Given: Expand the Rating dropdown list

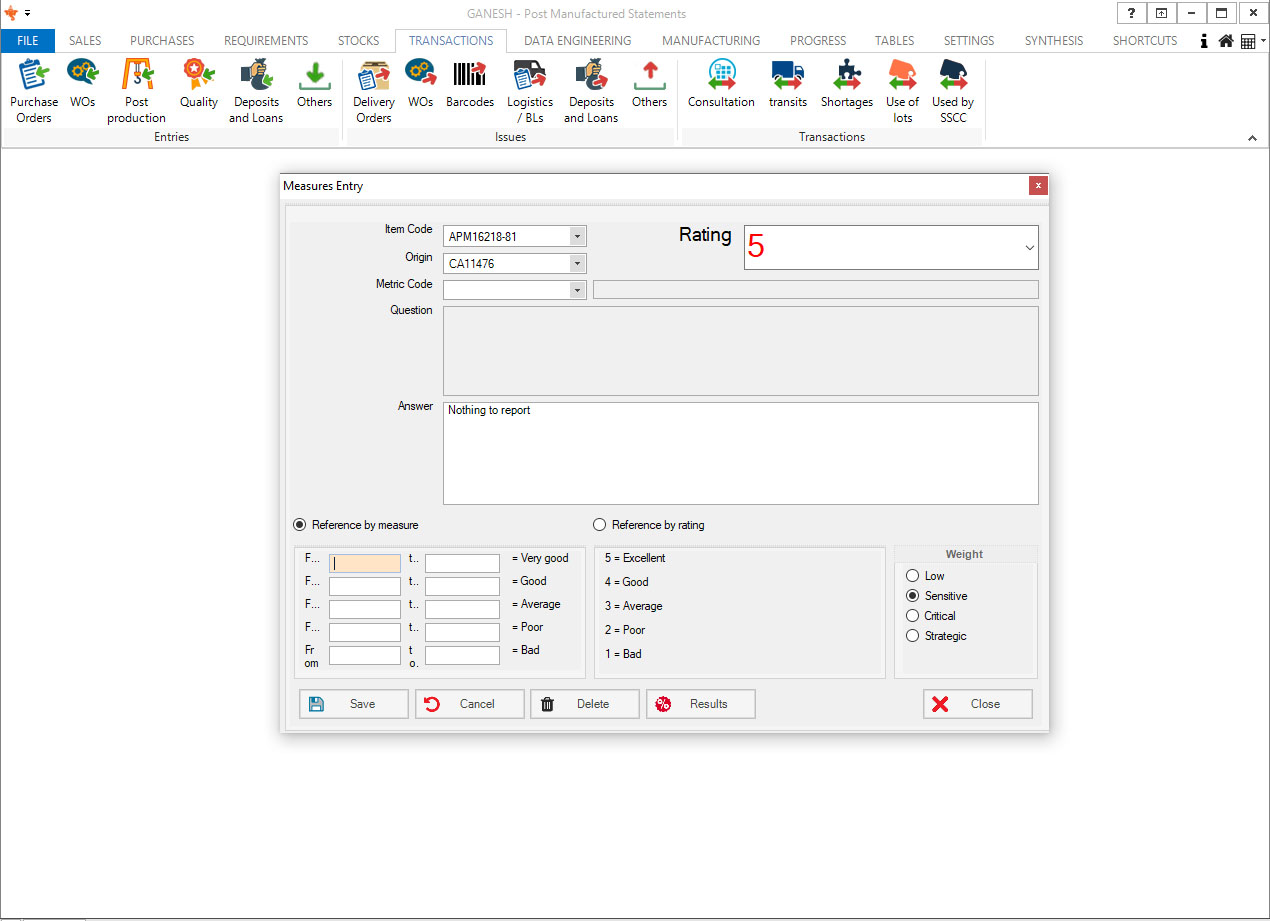Looking at the screenshot, I should [1029, 248].
